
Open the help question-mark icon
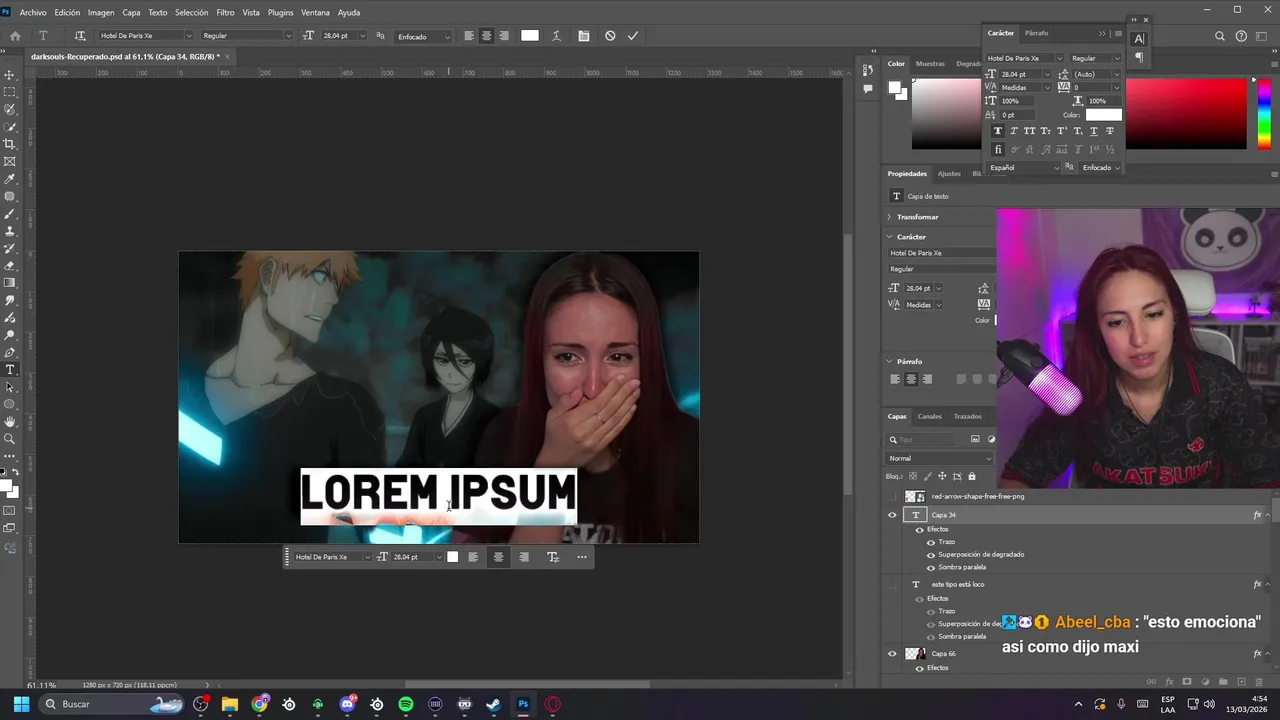(1241, 36)
